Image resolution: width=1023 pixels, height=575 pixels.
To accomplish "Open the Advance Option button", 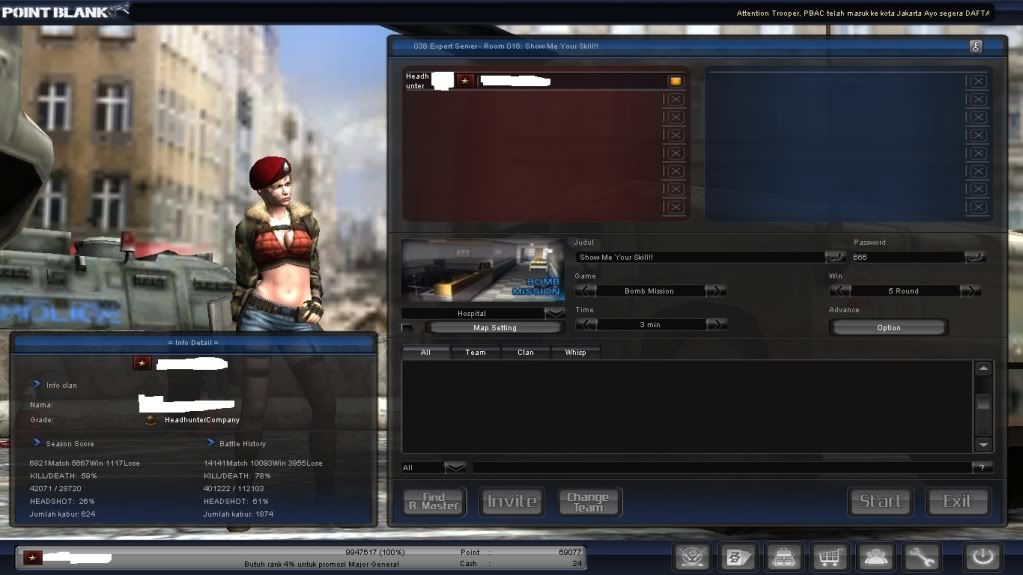I will click(x=888, y=328).
